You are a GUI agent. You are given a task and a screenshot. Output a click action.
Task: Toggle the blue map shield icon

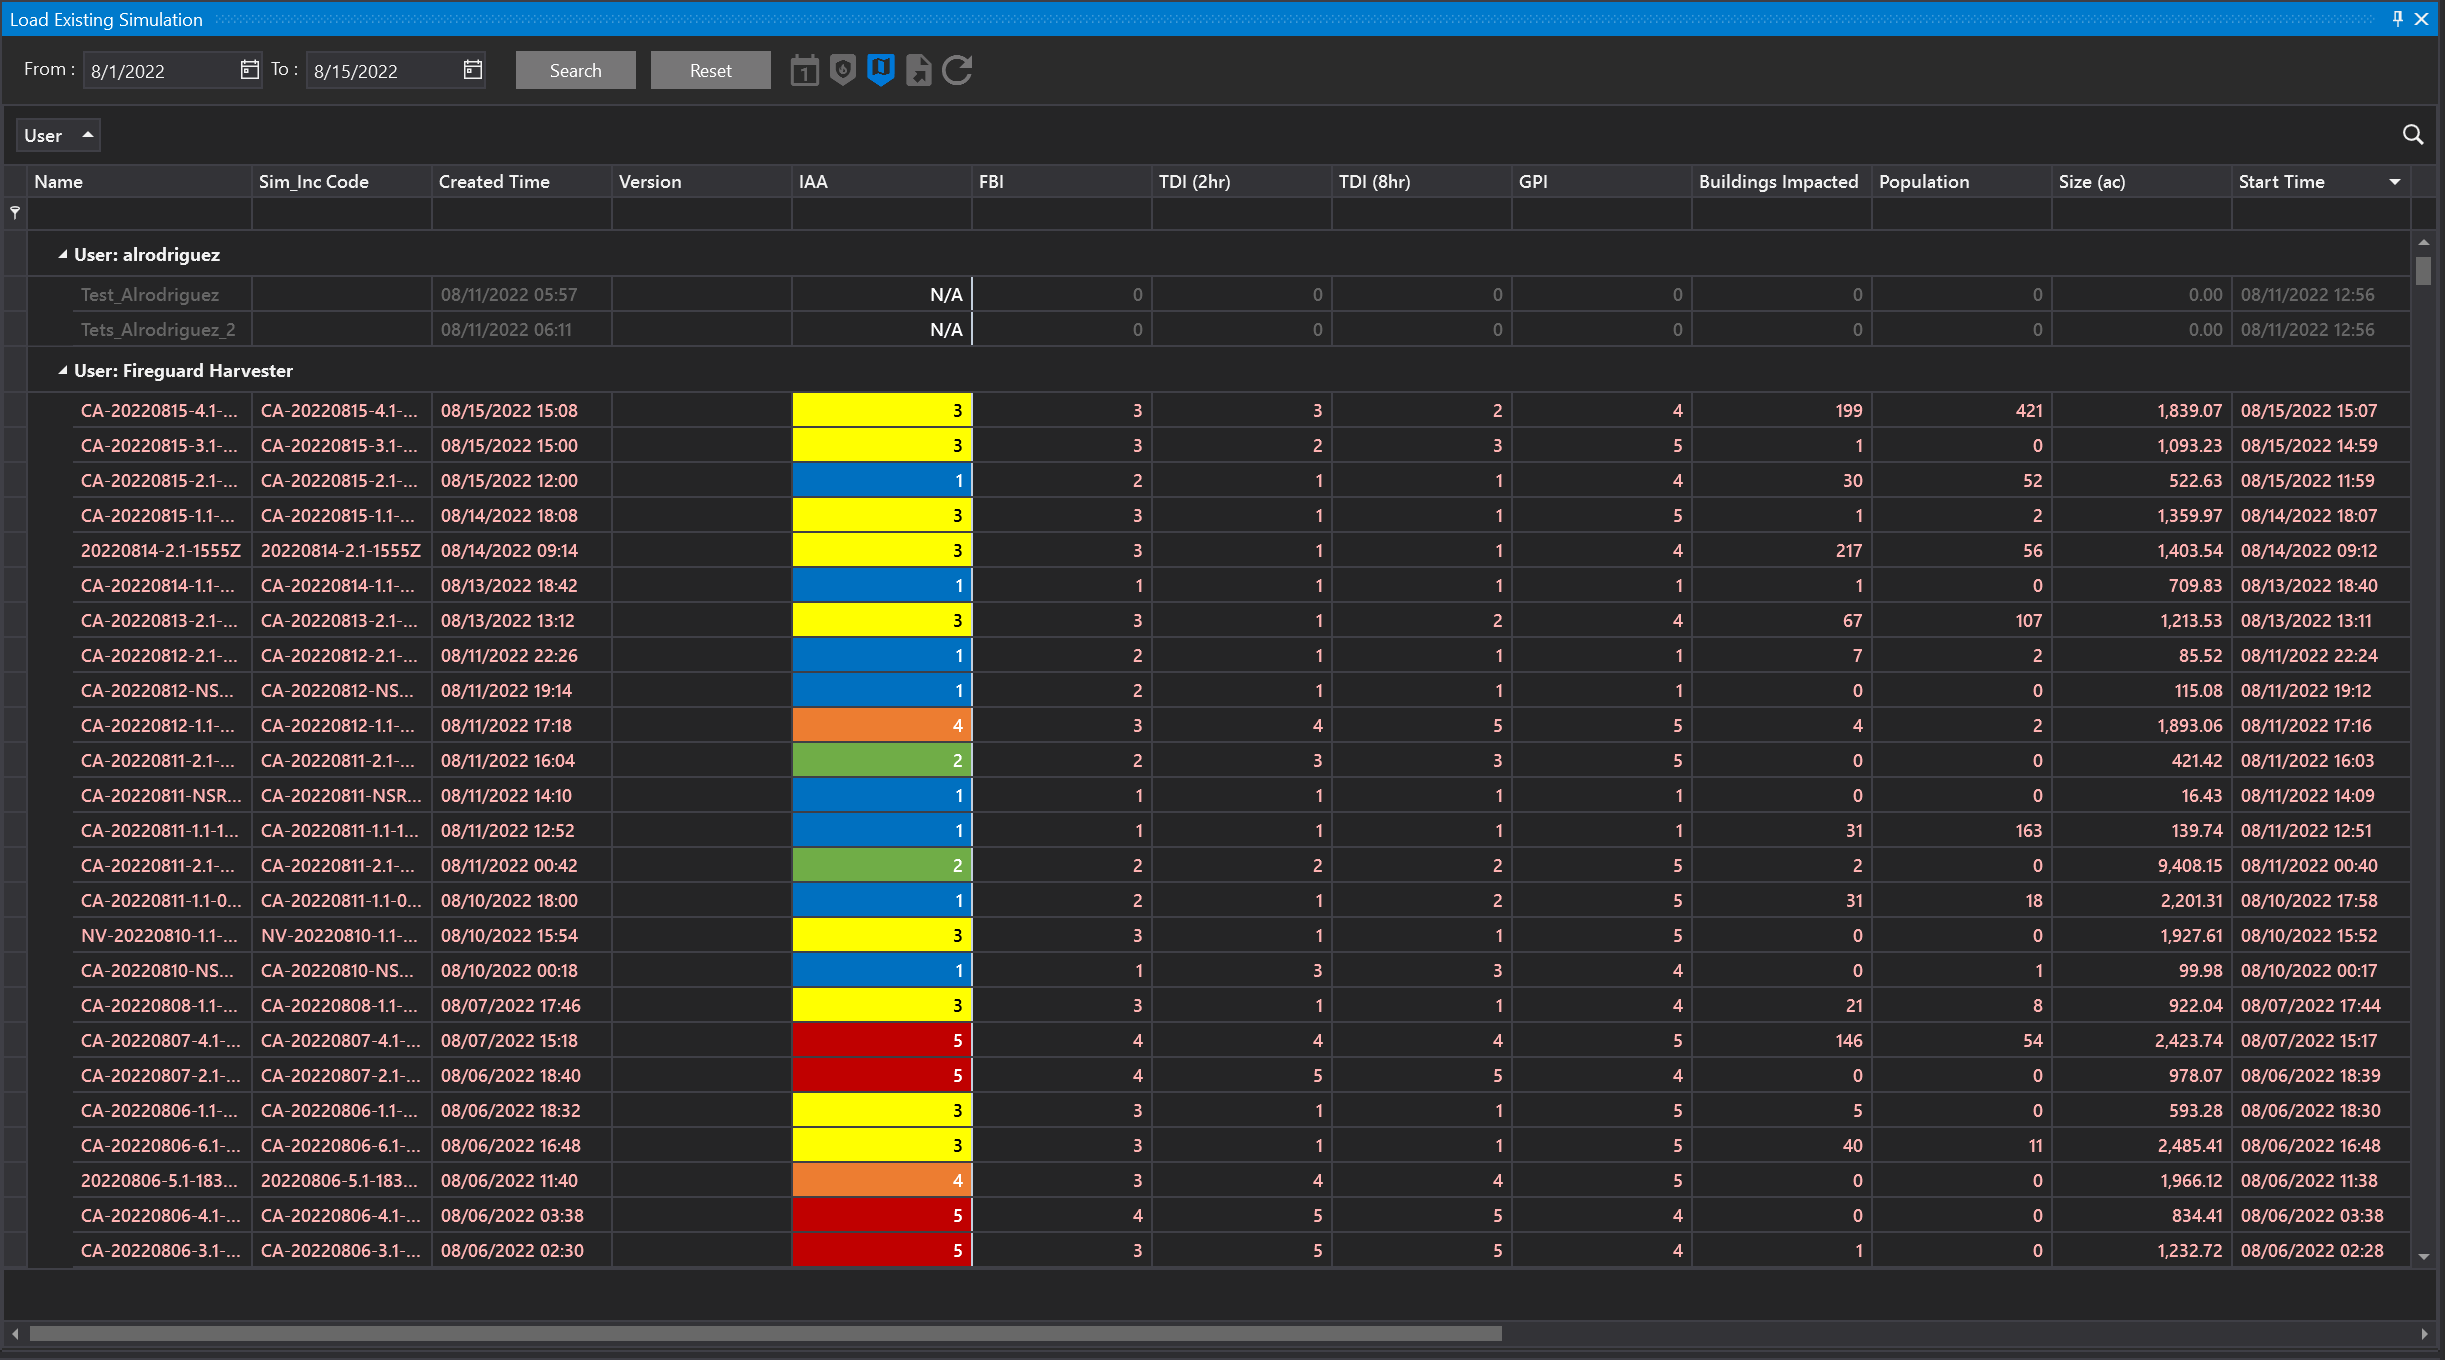click(881, 70)
